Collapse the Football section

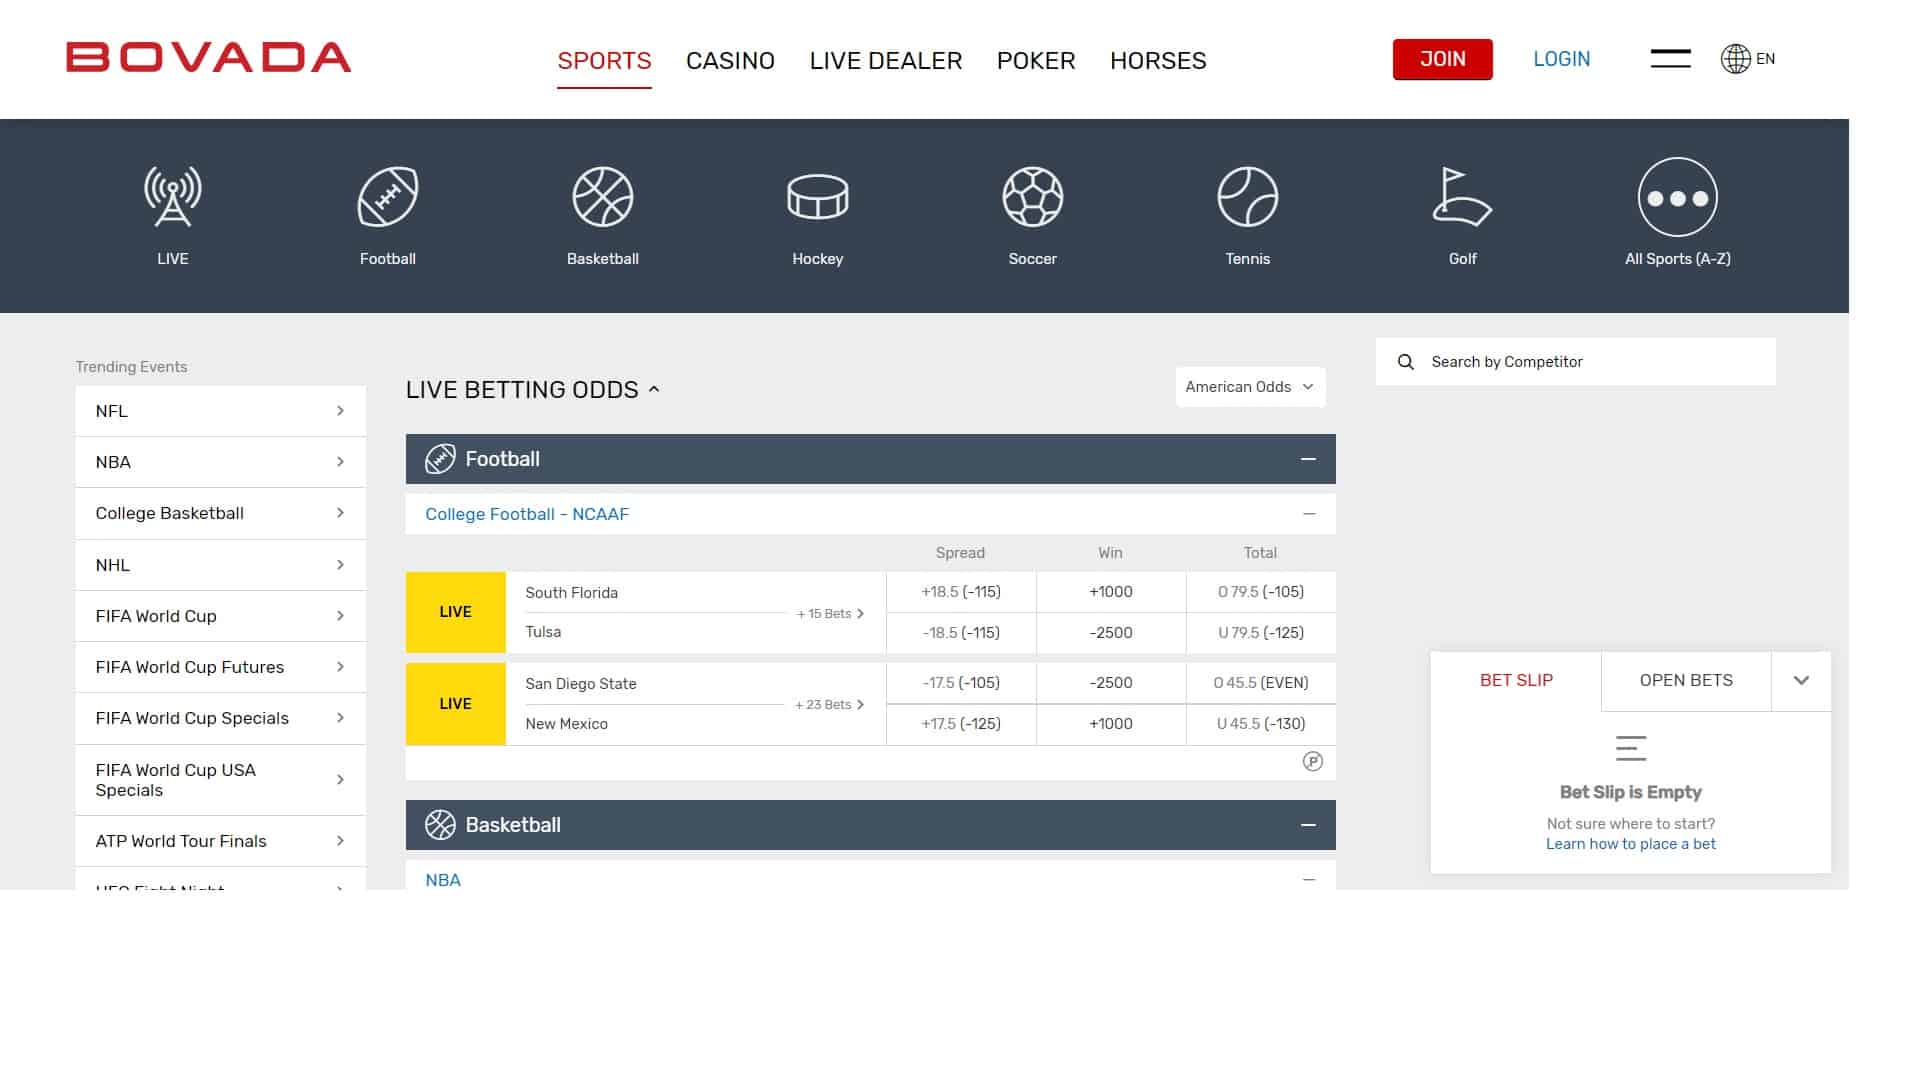[x=1308, y=459]
